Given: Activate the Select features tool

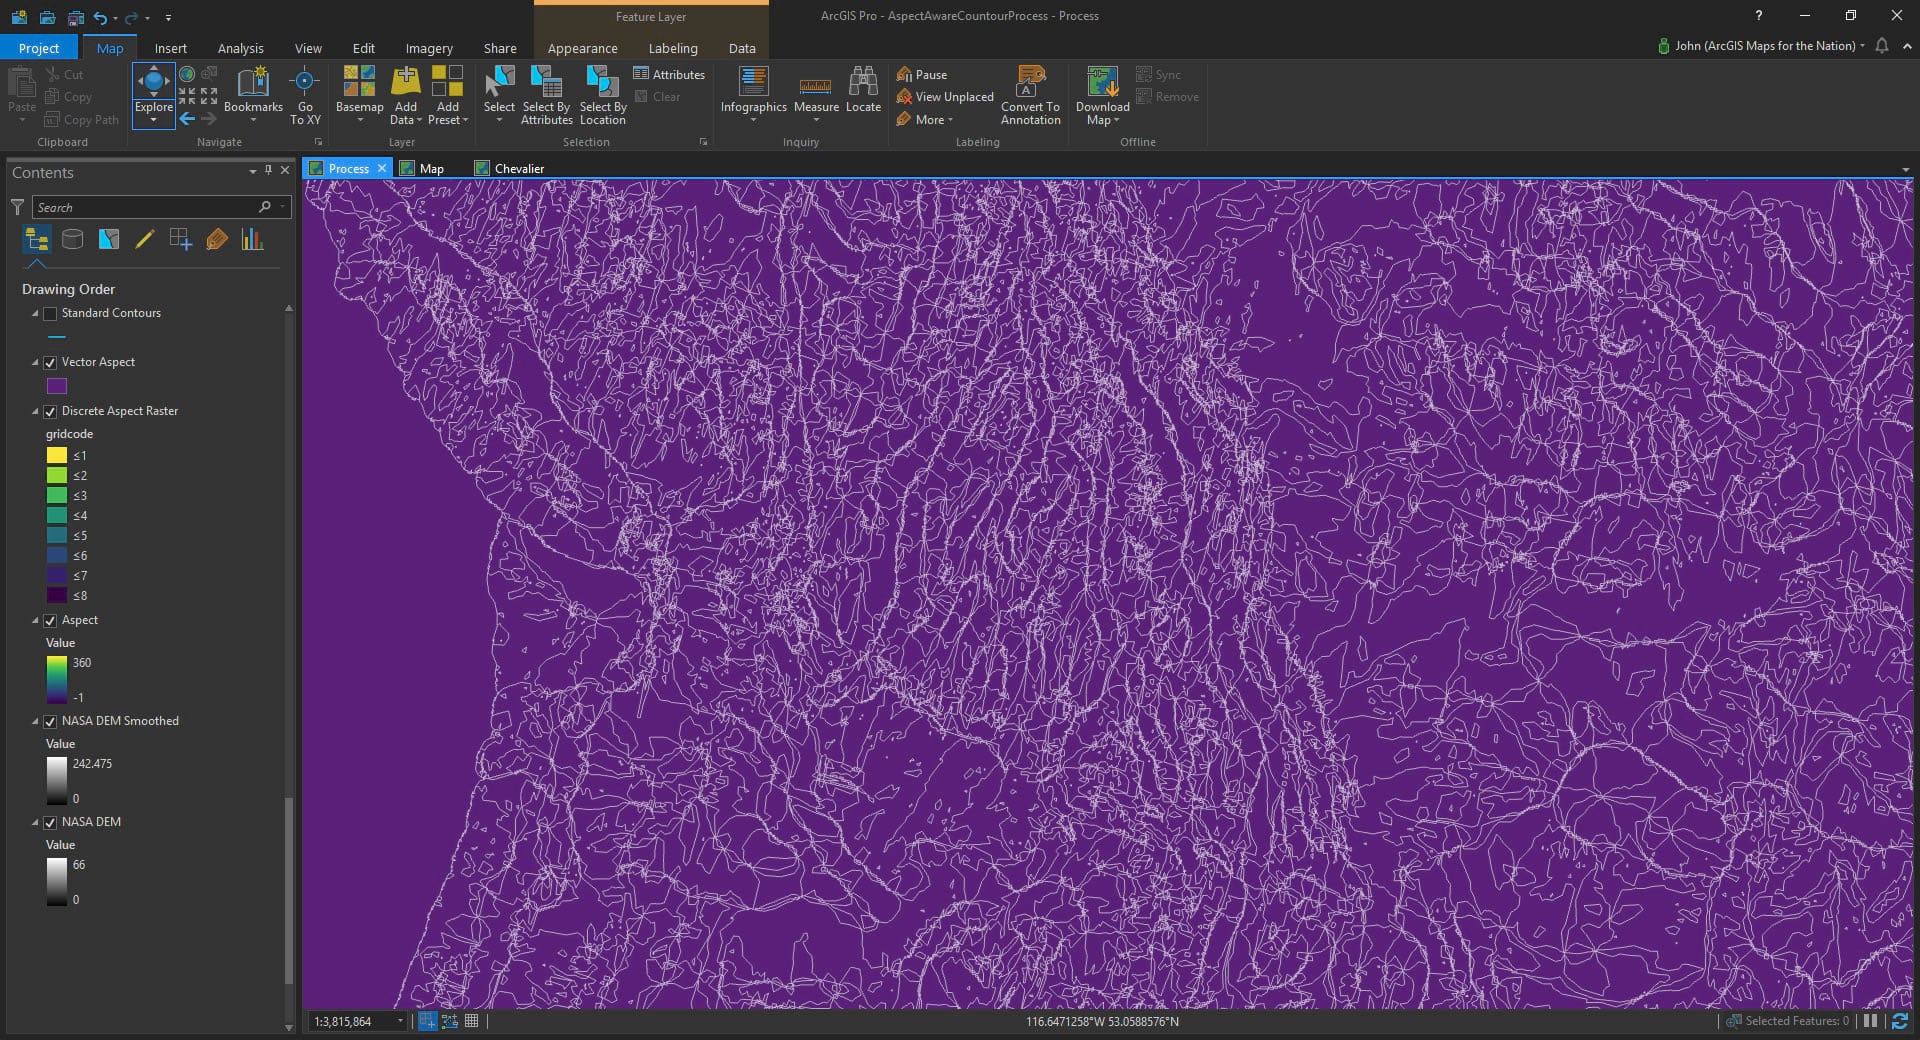Looking at the screenshot, I should click(x=499, y=94).
